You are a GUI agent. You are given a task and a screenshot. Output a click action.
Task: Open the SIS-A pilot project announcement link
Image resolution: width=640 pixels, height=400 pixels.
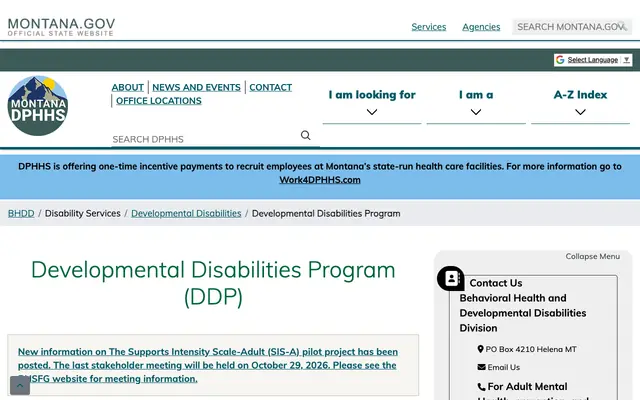(x=207, y=365)
